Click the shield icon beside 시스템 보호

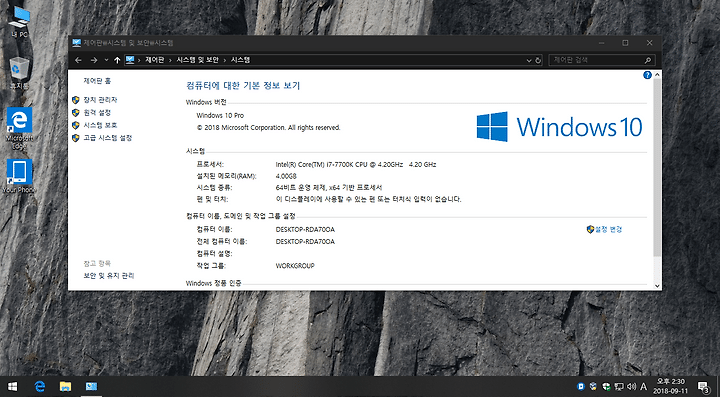[76, 125]
